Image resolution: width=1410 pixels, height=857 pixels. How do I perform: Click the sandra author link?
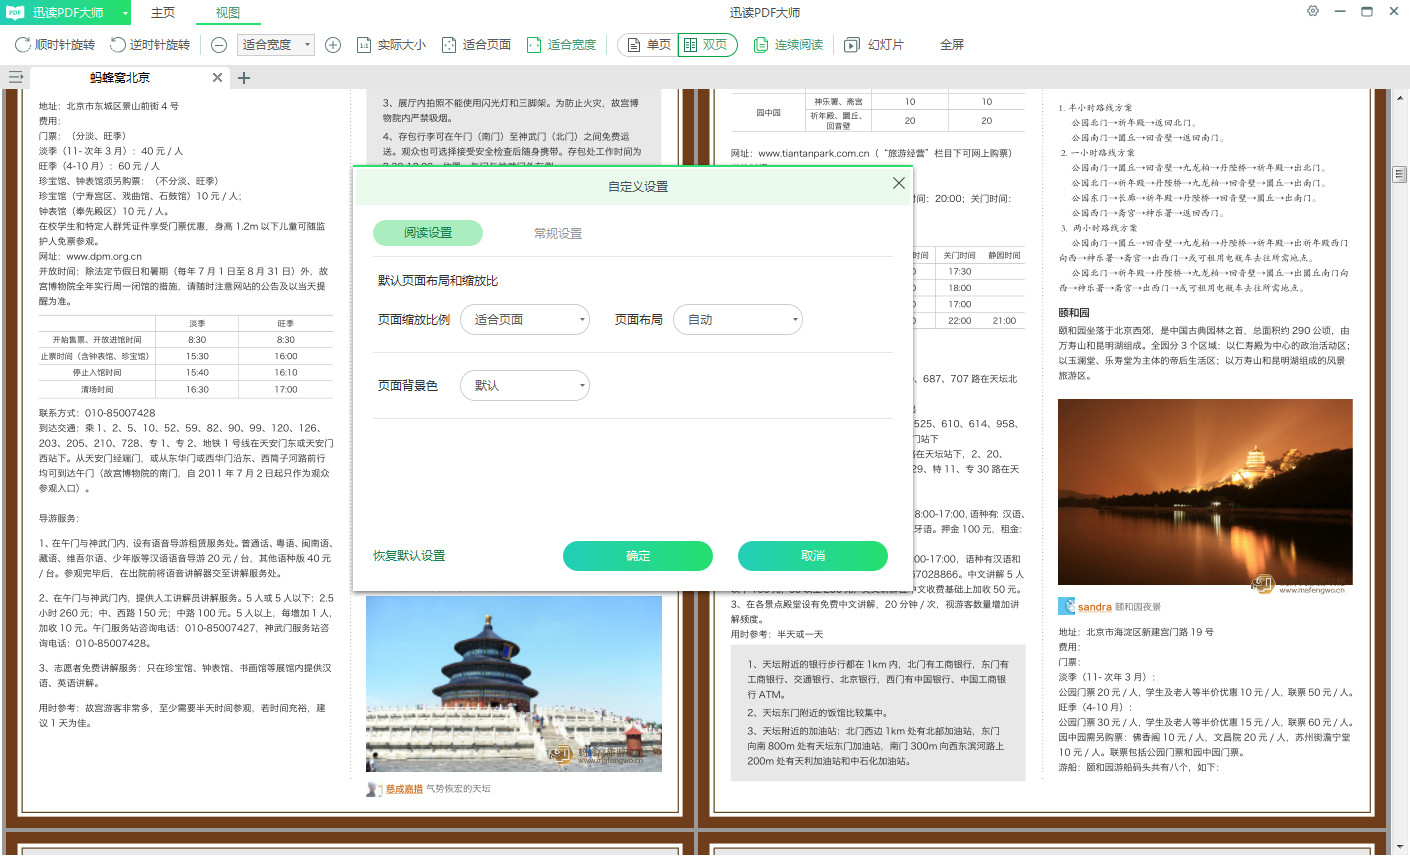pyautogui.click(x=1094, y=607)
